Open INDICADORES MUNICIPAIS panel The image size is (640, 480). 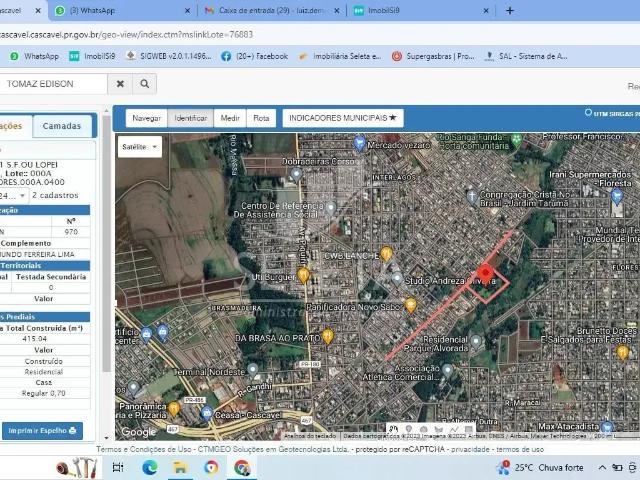(343, 118)
